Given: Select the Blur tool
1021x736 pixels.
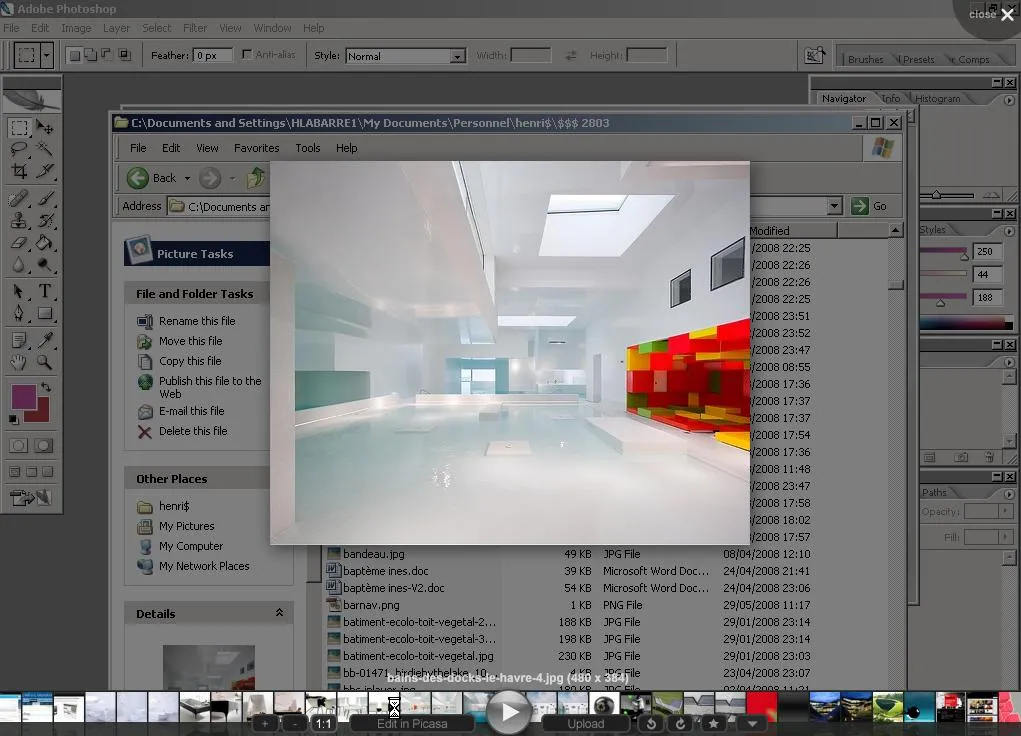Looking at the screenshot, I should coord(19,264).
